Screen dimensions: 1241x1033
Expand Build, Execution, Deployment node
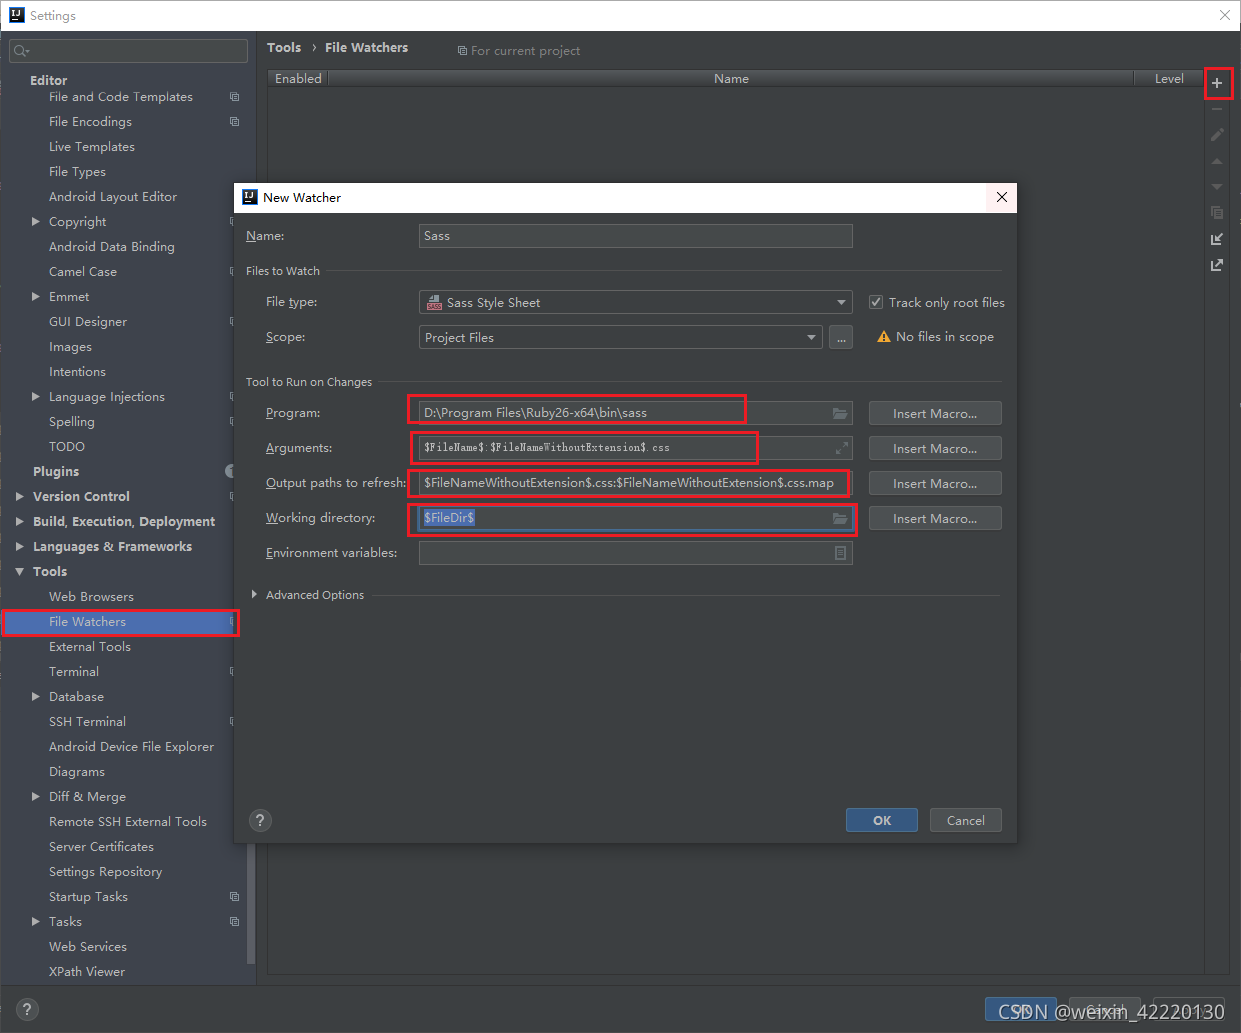point(20,522)
